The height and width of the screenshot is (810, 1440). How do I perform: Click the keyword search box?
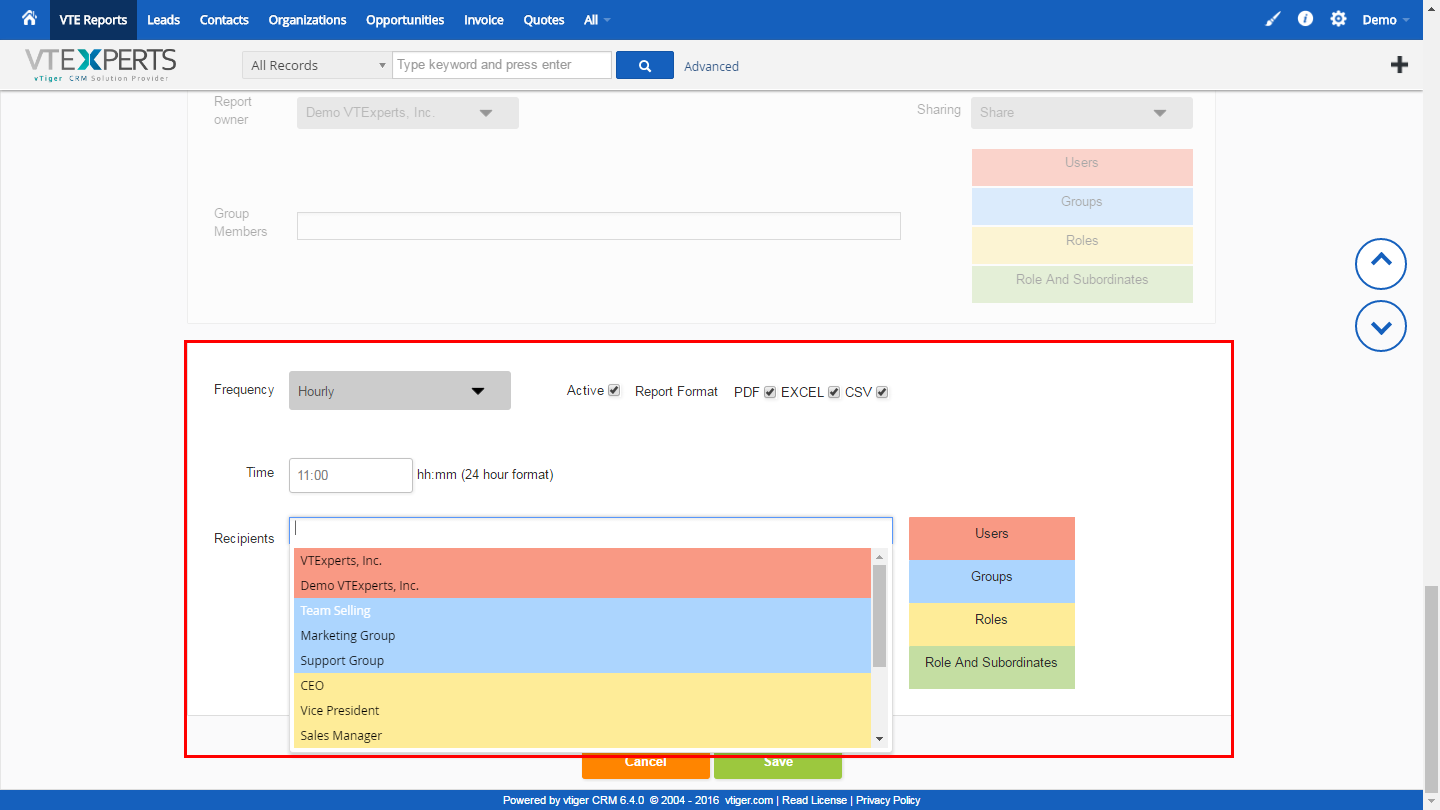pos(502,65)
